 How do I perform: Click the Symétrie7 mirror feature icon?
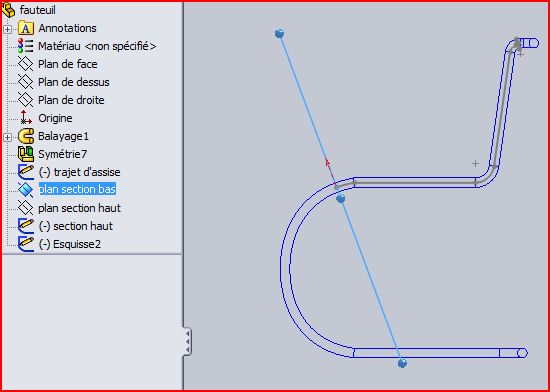pyautogui.click(x=26, y=154)
